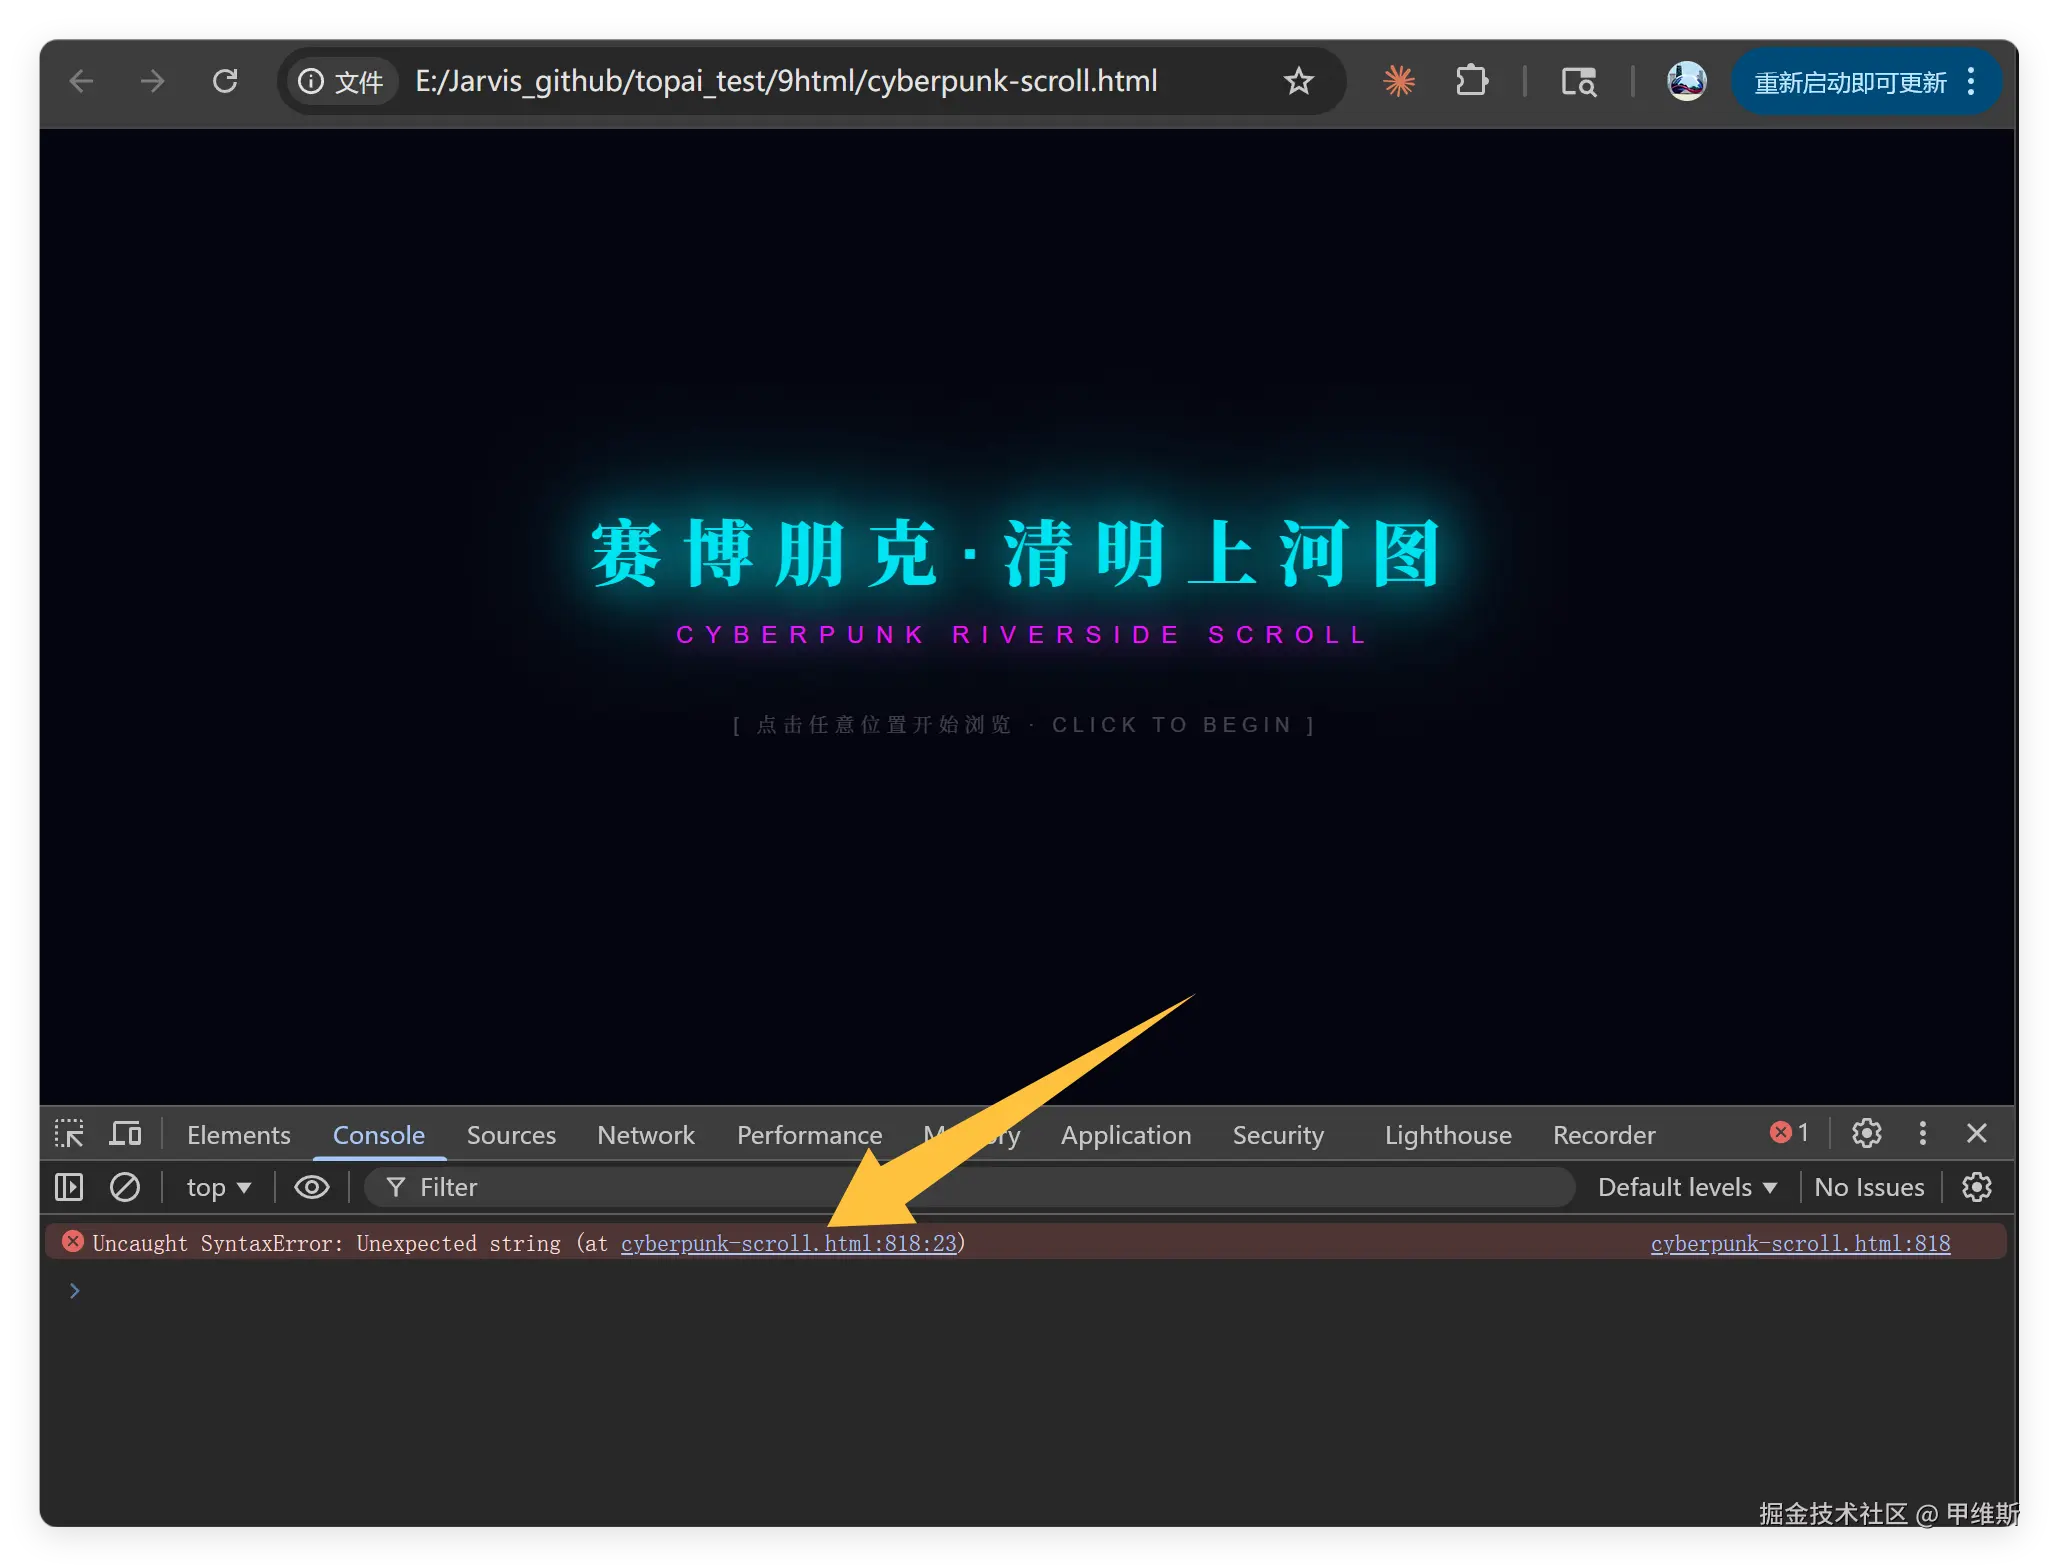Reload the page

pos(225,81)
